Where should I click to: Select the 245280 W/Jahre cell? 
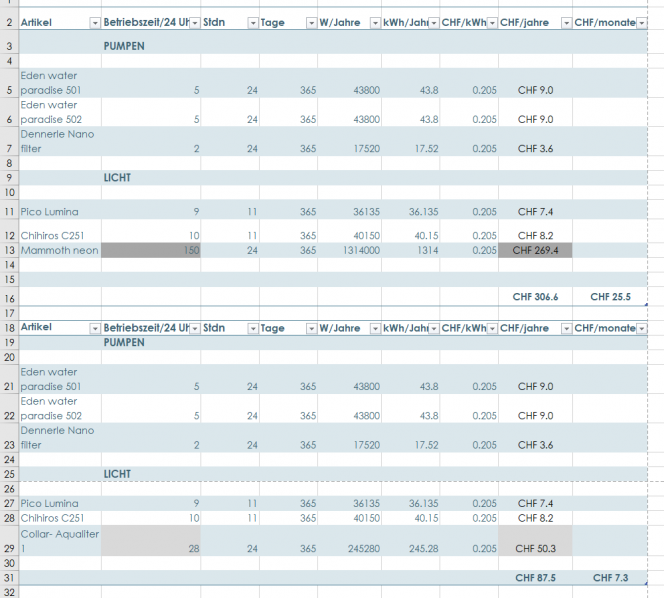pyautogui.click(x=349, y=541)
